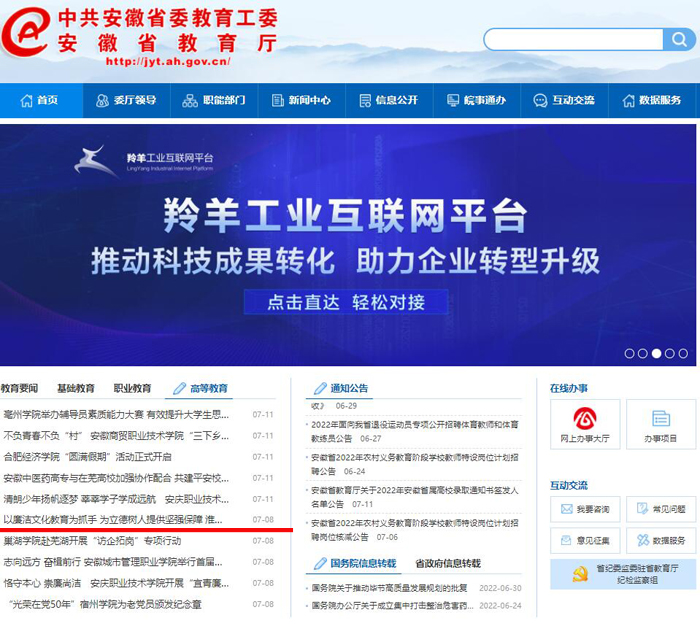Image resolution: width=700 pixels, height=626 pixels.
Task: Open article 合肥经济学院"圆满假期"活动正式开启
Action: [x=88, y=457]
